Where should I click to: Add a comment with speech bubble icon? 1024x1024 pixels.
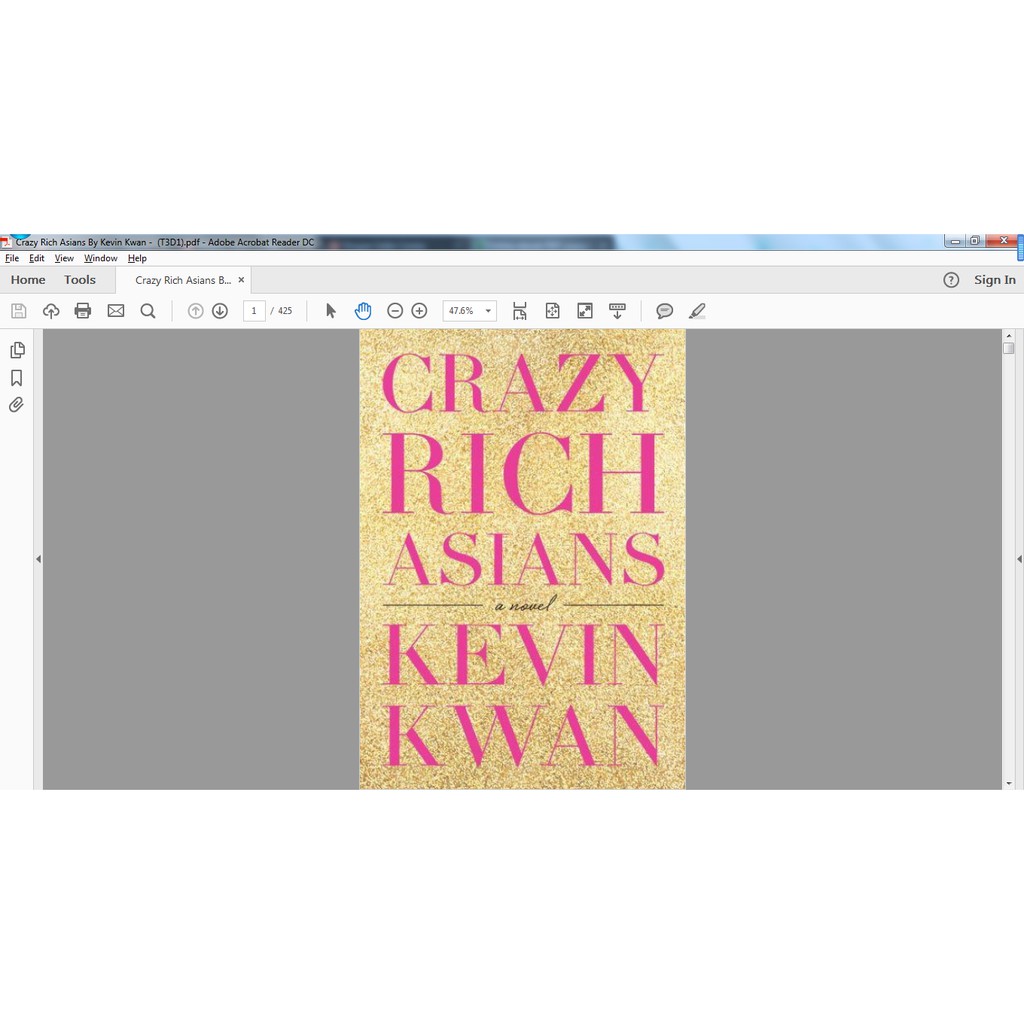click(664, 311)
